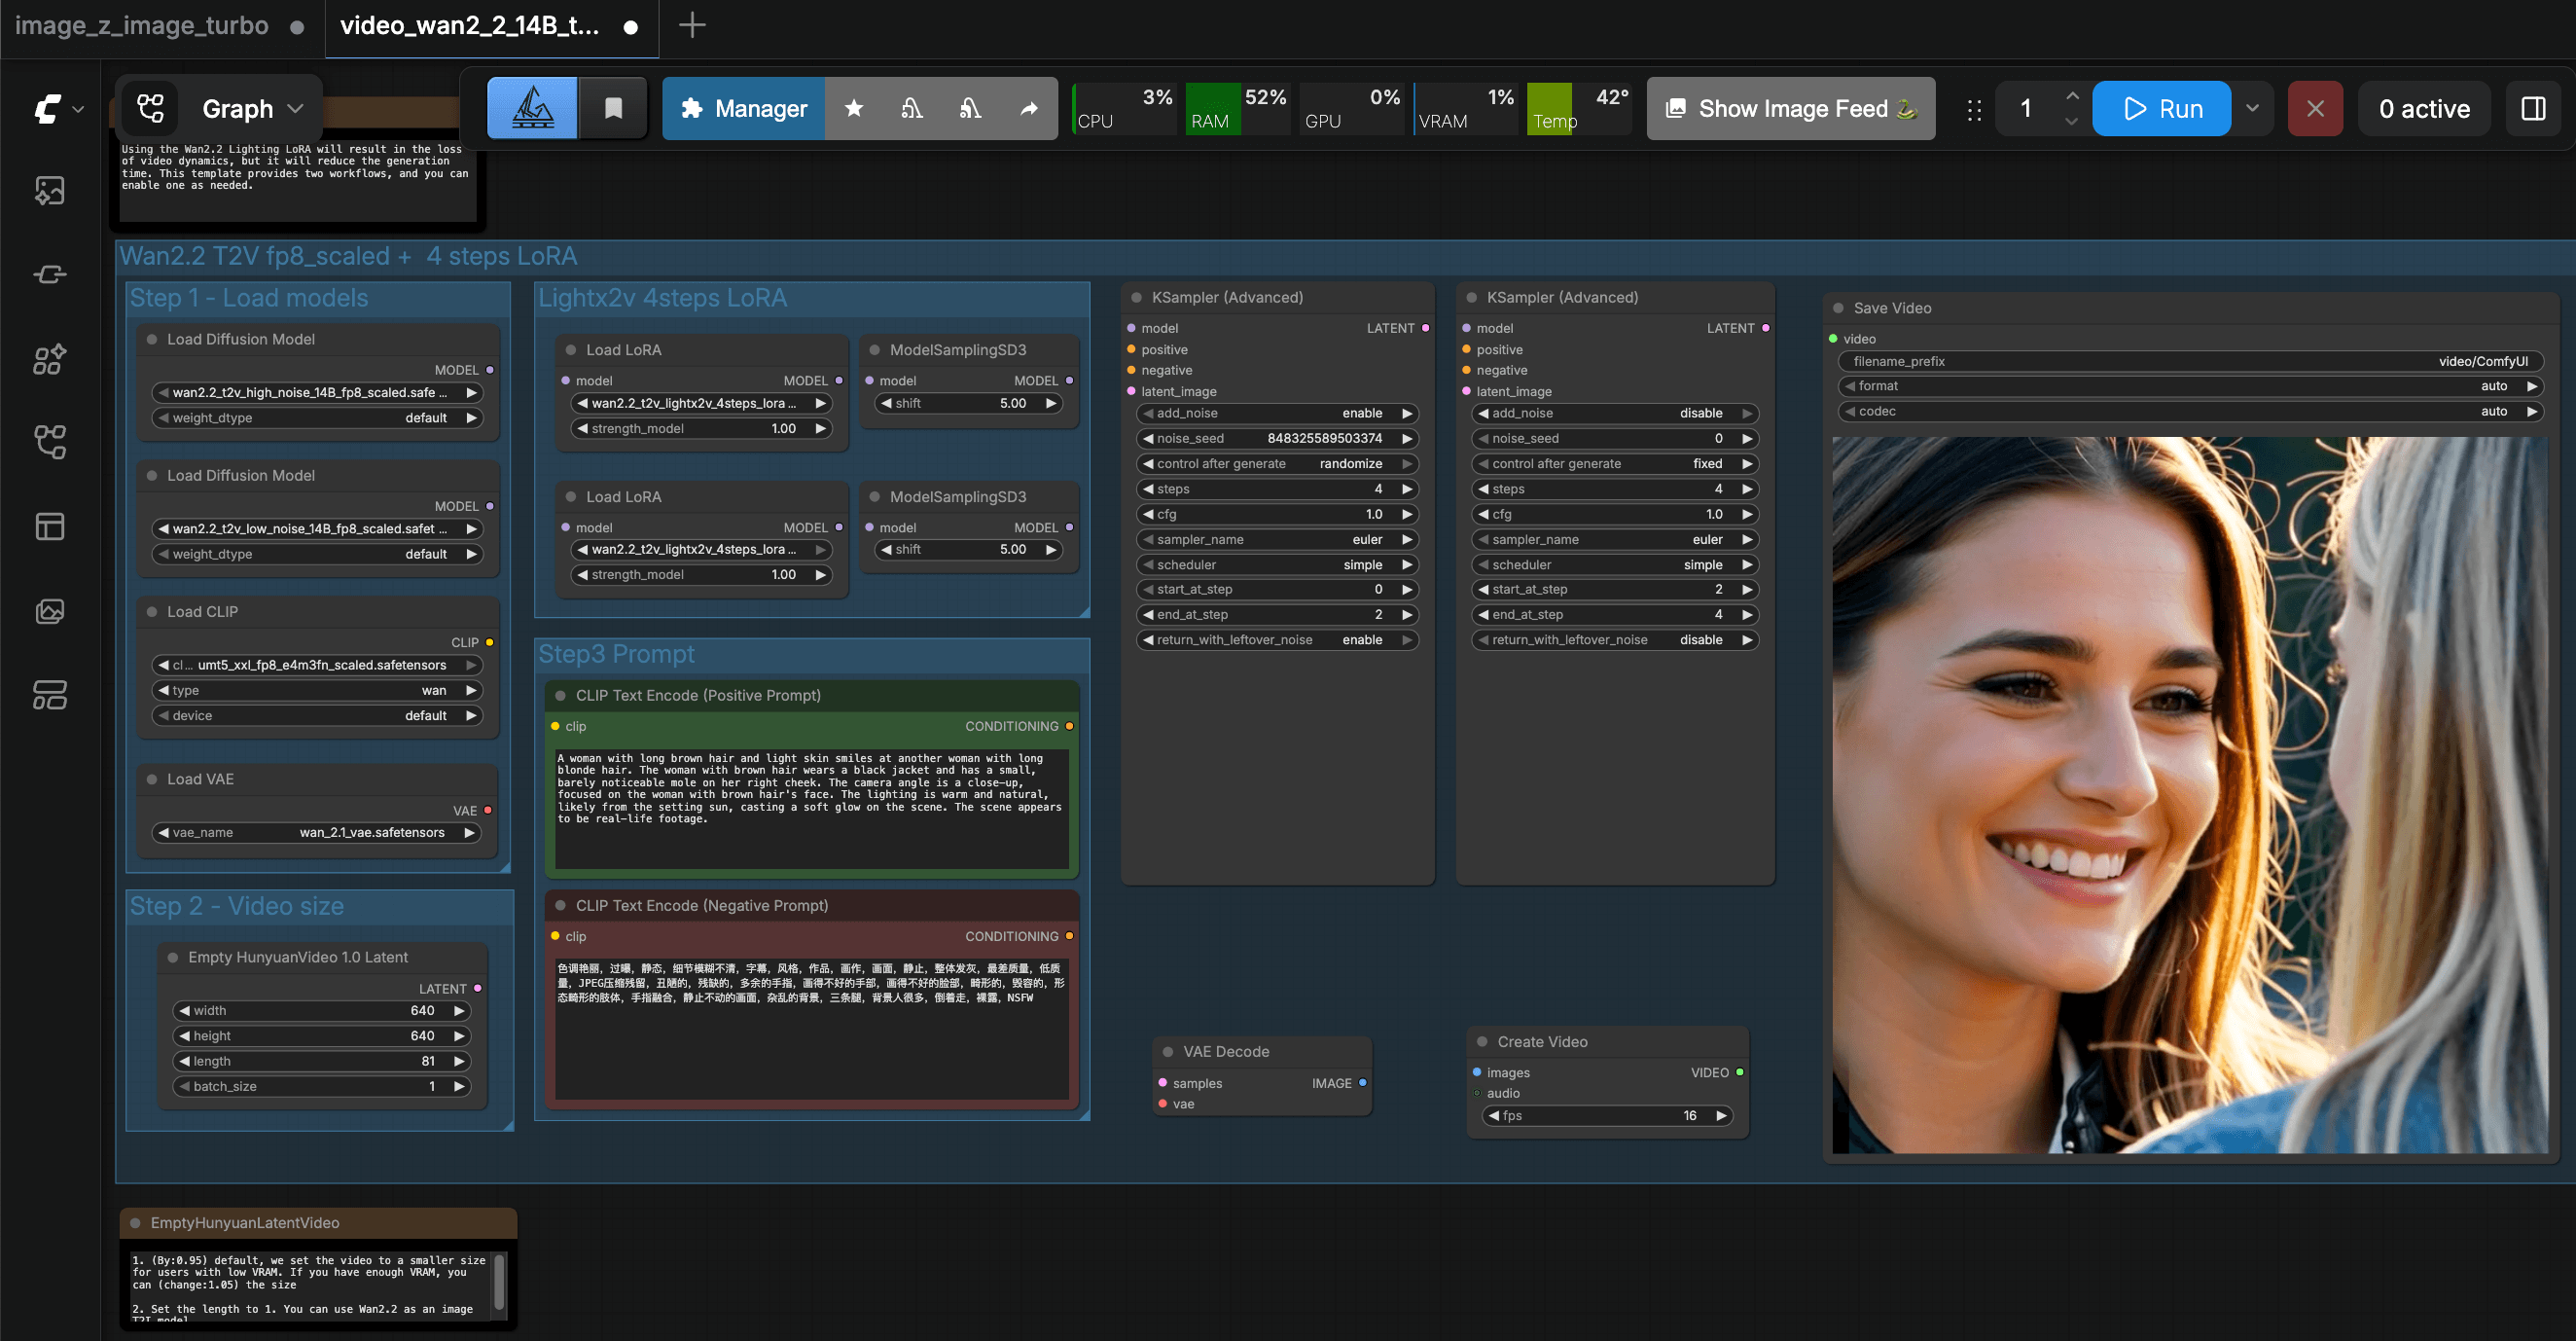Toggle the right side panel icon
This screenshot has width=2576, height=1341.
click(x=2533, y=108)
